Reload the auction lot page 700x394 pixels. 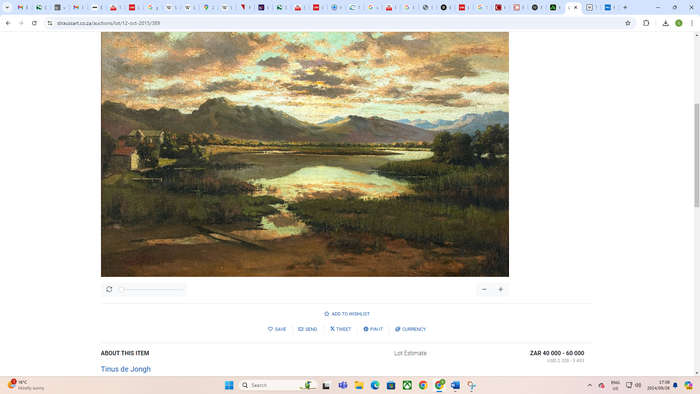[34, 23]
